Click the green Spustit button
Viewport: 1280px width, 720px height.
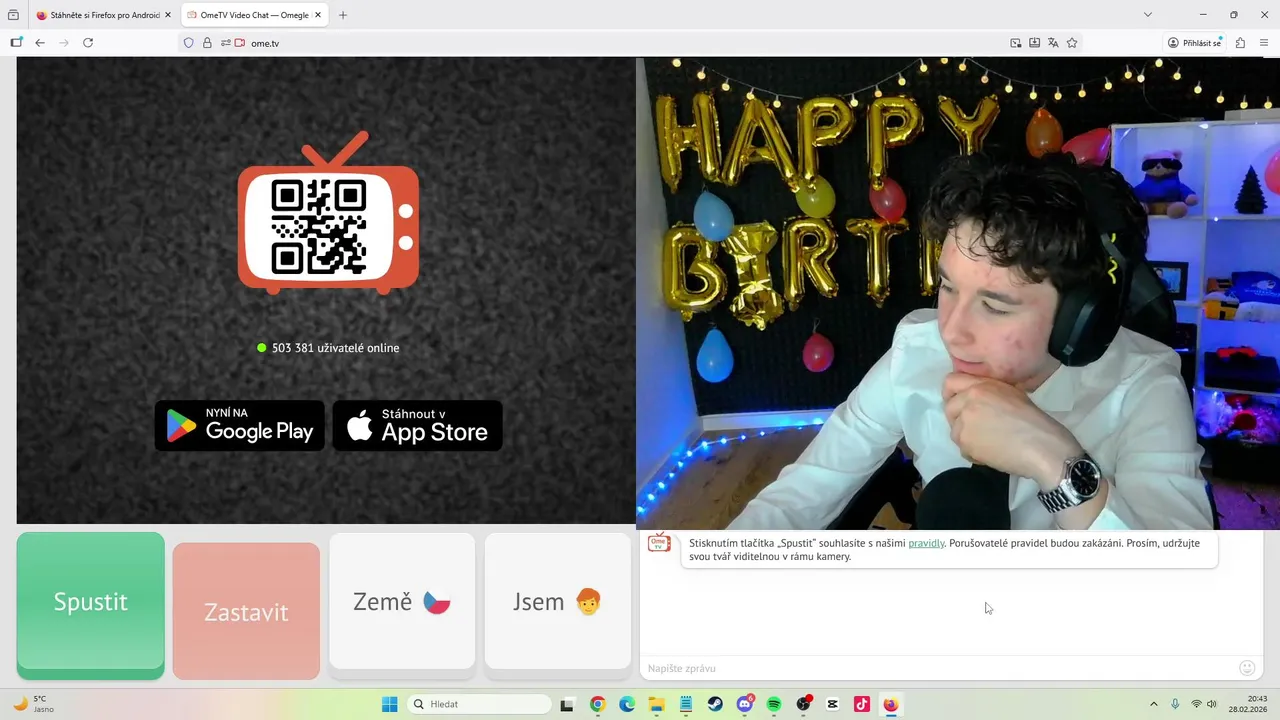[x=91, y=605]
